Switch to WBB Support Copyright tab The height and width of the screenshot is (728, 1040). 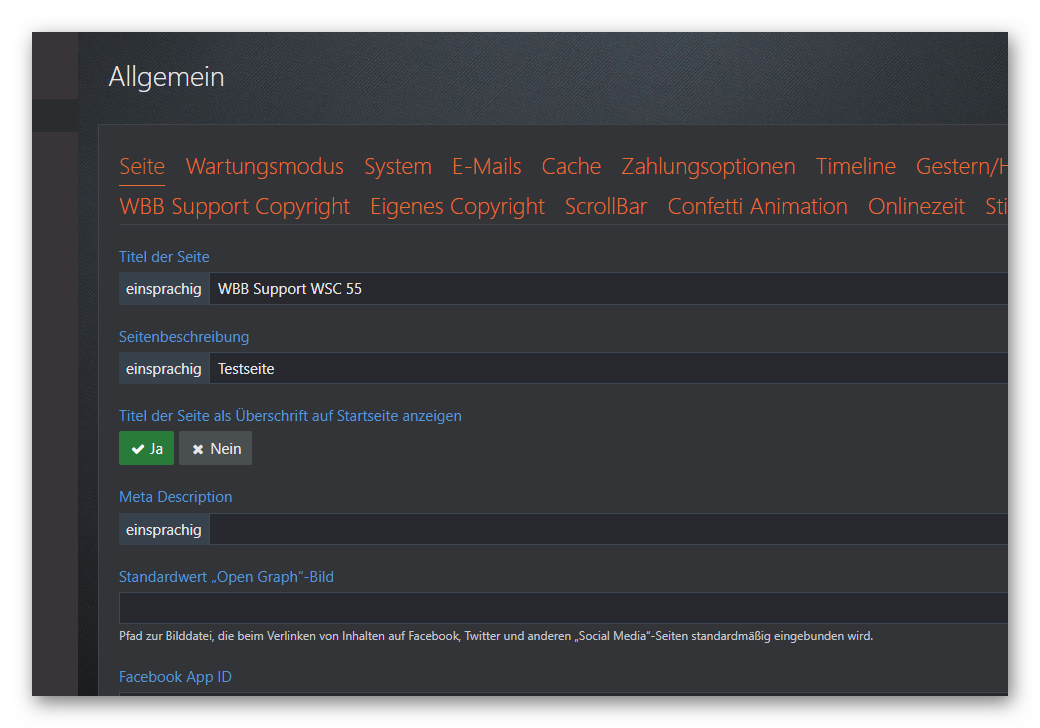234,207
